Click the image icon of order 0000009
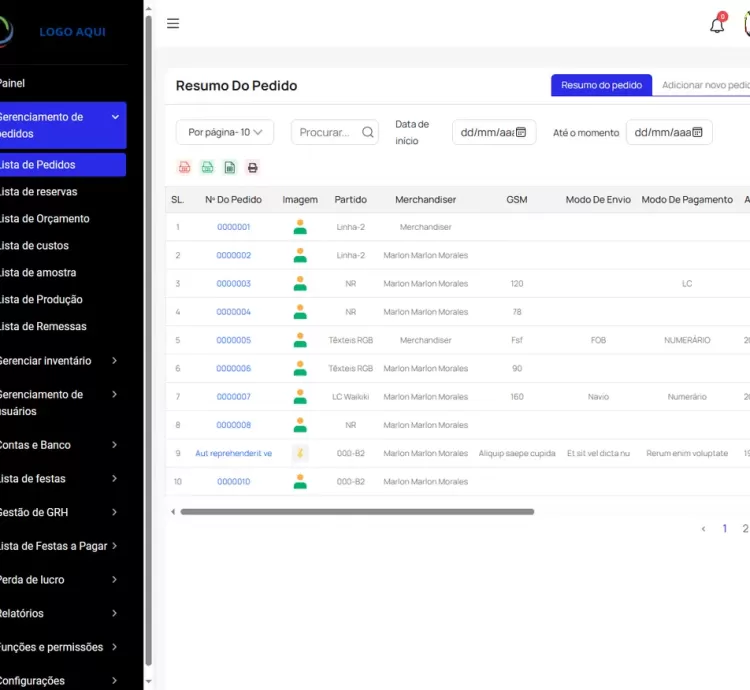The height and width of the screenshot is (690, 750). pyautogui.click(x=300, y=453)
